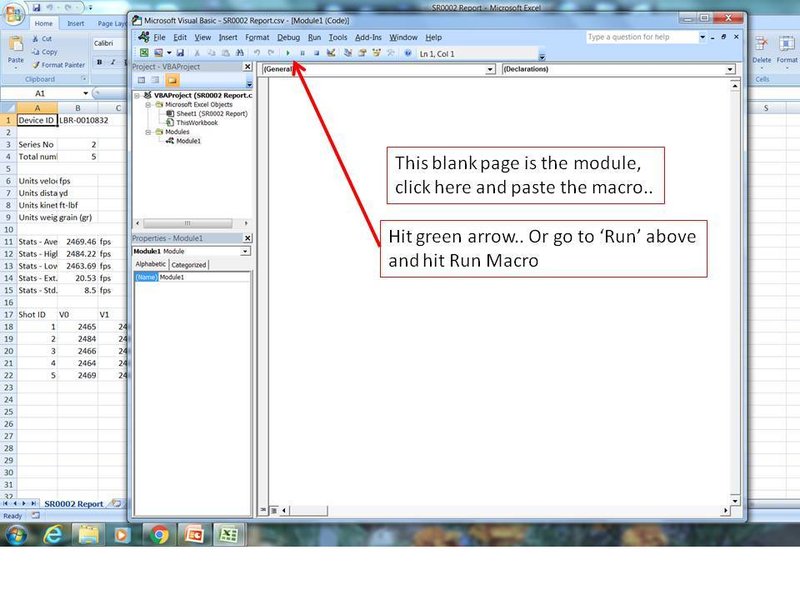Open the Window menu in Visual Basic

403,37
